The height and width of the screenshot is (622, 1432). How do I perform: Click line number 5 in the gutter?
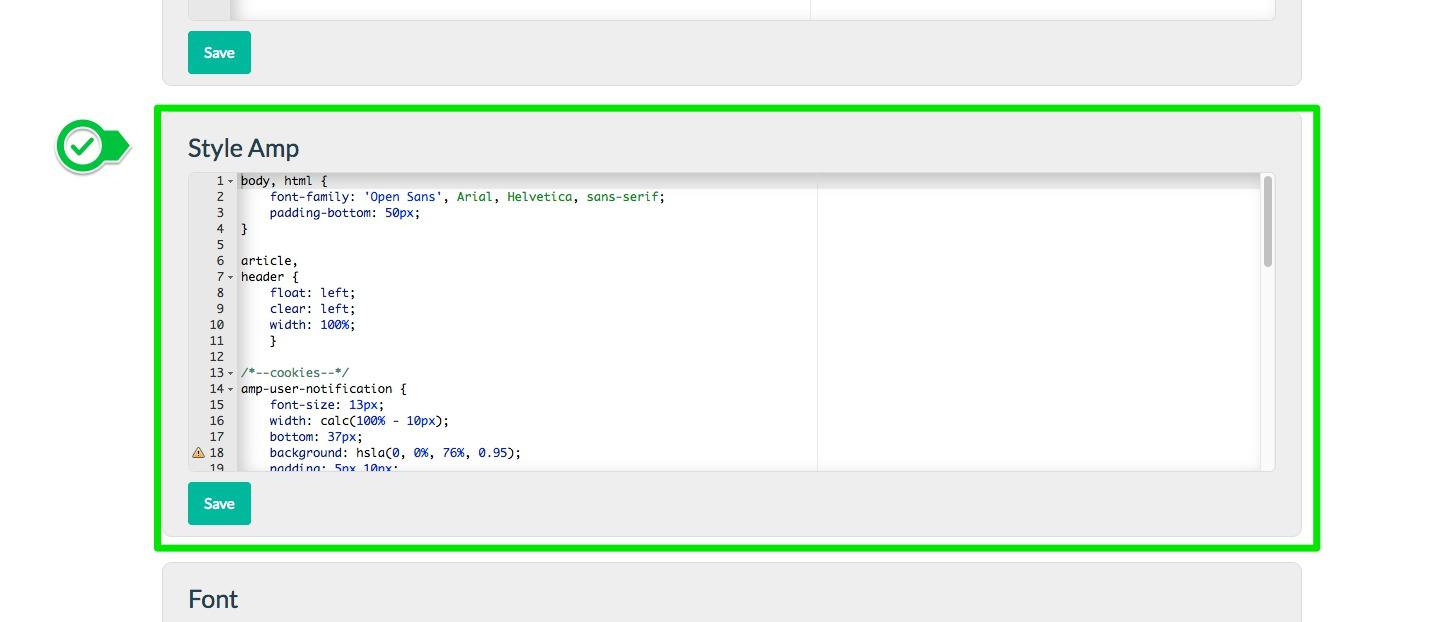(219, 245)
